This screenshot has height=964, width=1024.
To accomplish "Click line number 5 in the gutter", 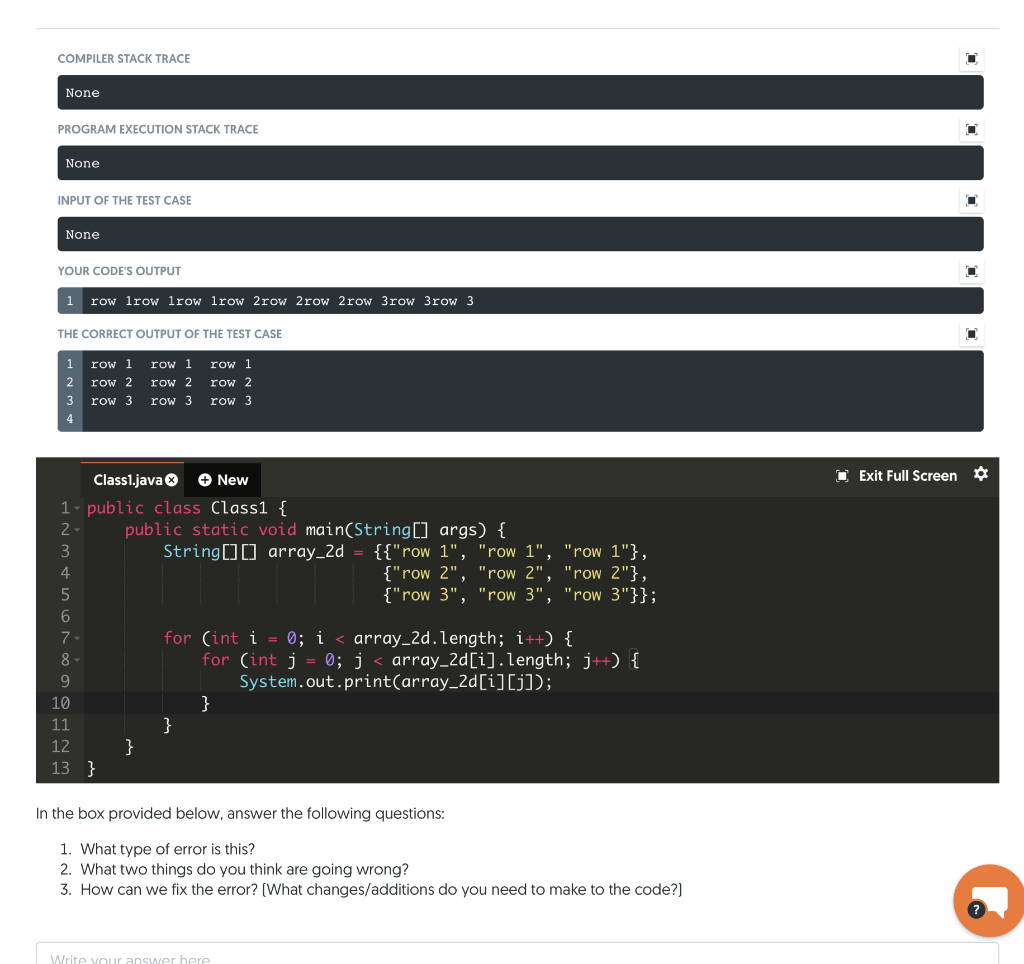I will (65, 594).
